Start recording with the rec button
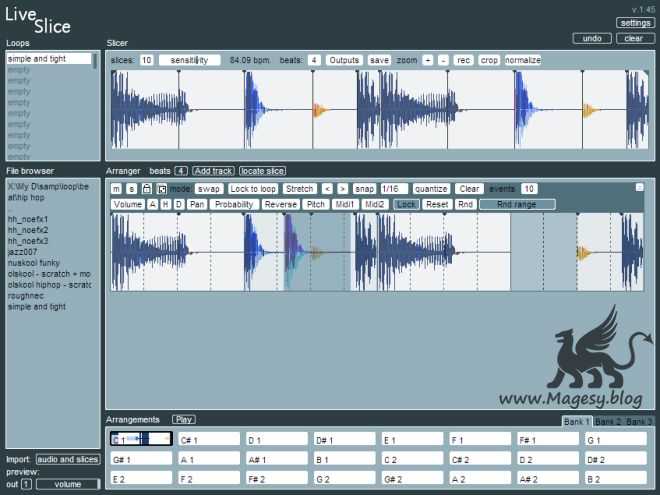 [x=463, y=60]
